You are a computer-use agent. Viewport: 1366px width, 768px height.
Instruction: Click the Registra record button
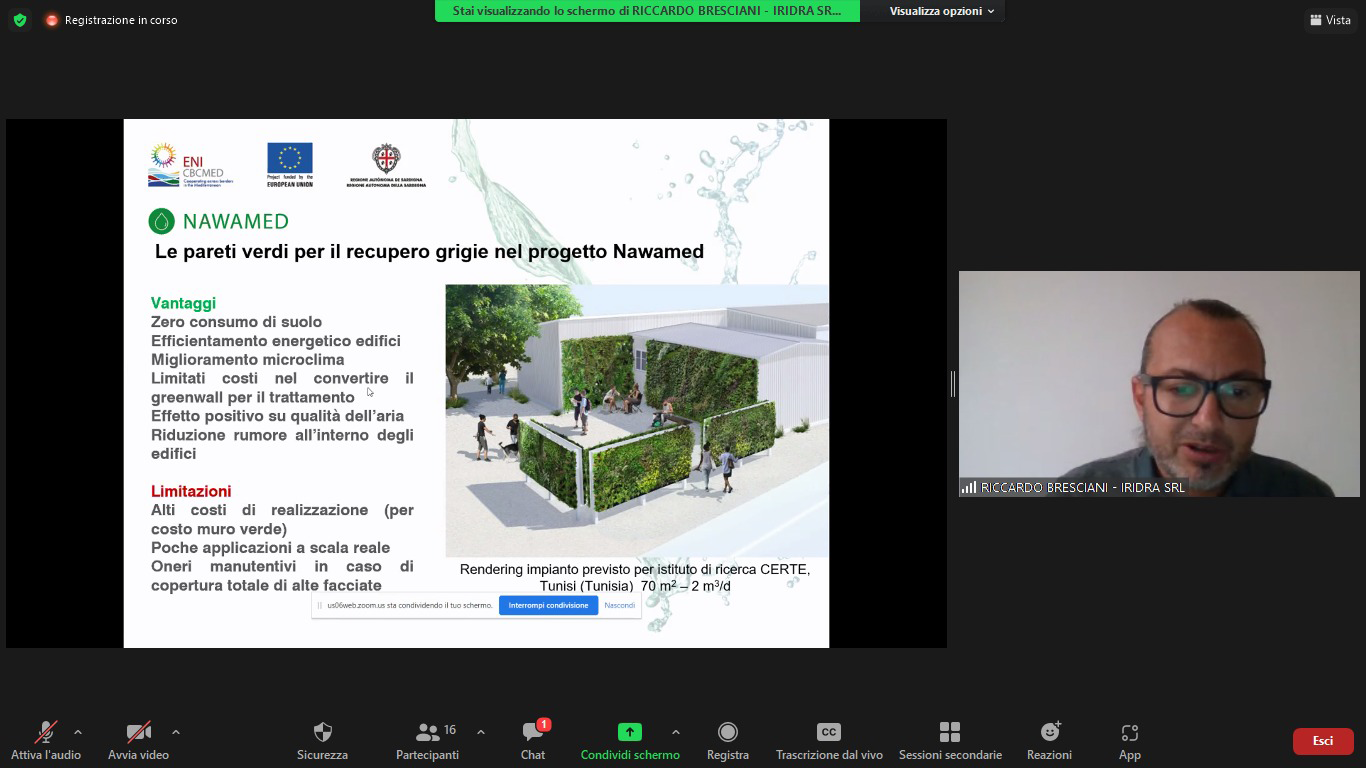pyautogui.click(x=728, y=741)
